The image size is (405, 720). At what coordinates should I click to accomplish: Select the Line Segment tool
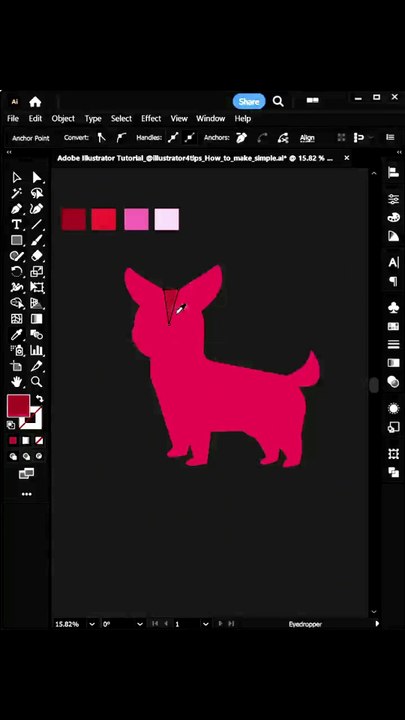pos(37,225)
